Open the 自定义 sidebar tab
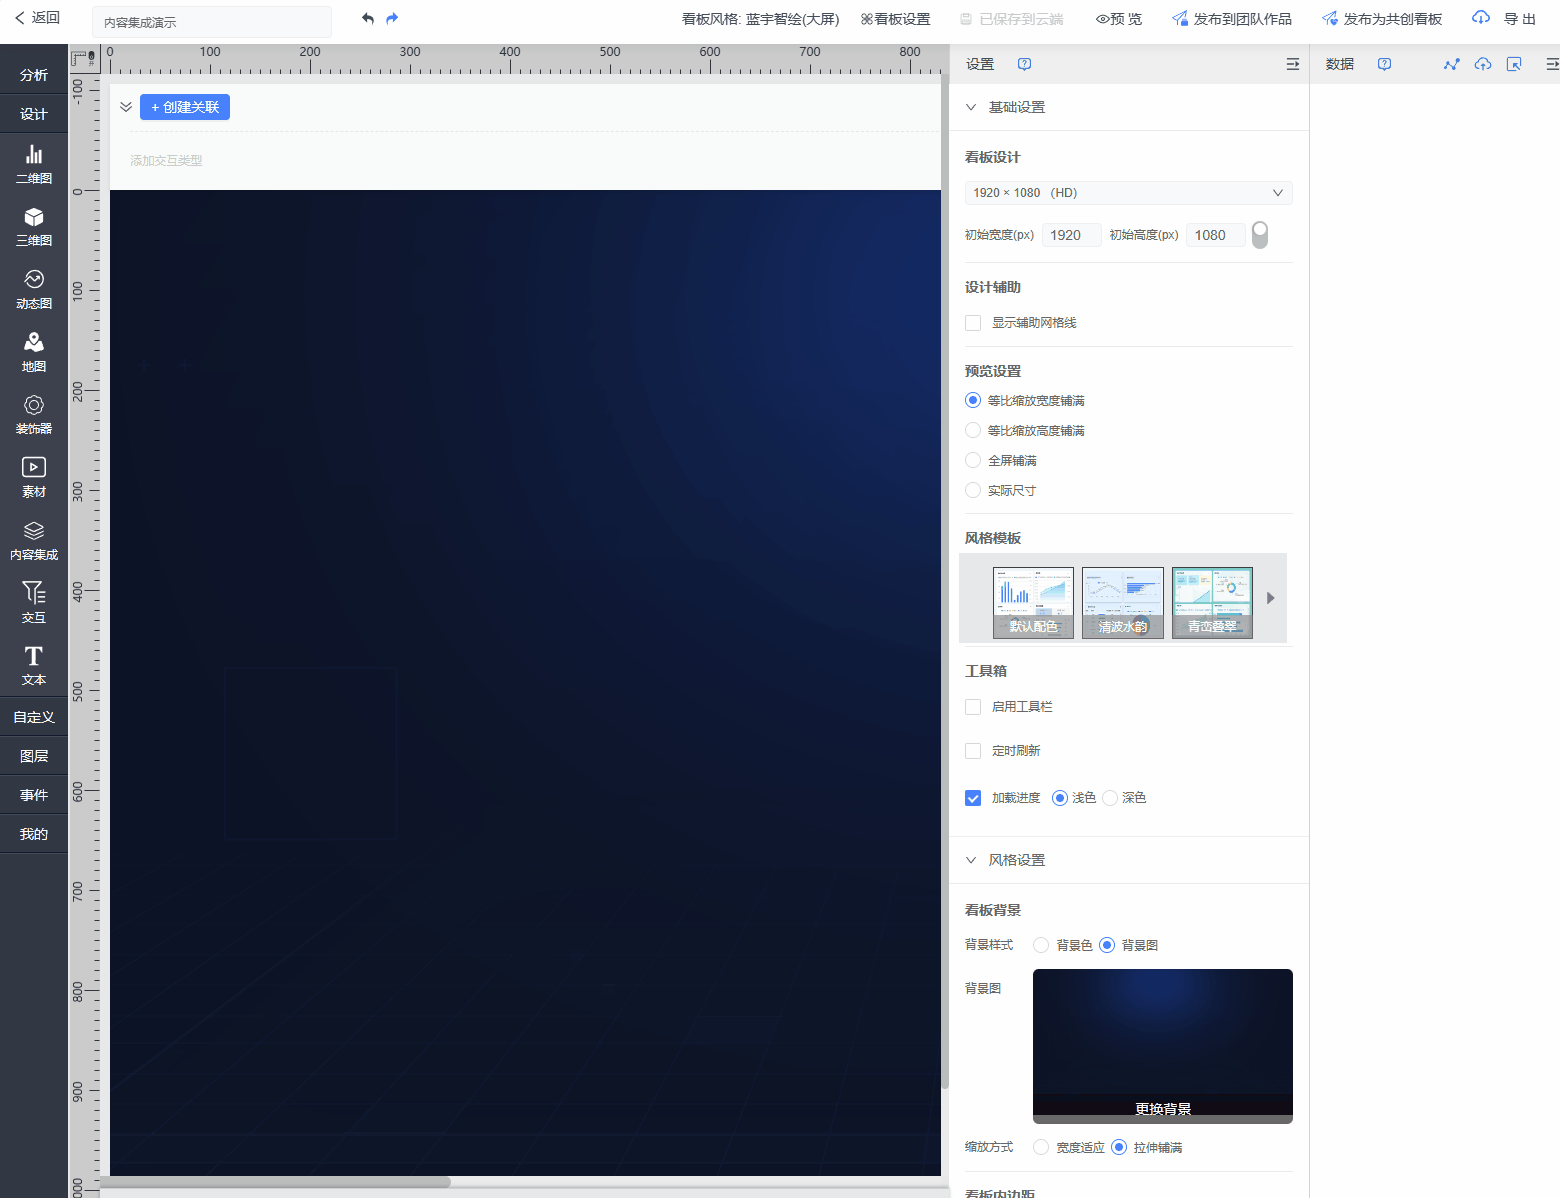Viewport: 1560px width, 1198px height. click(34, 717)
